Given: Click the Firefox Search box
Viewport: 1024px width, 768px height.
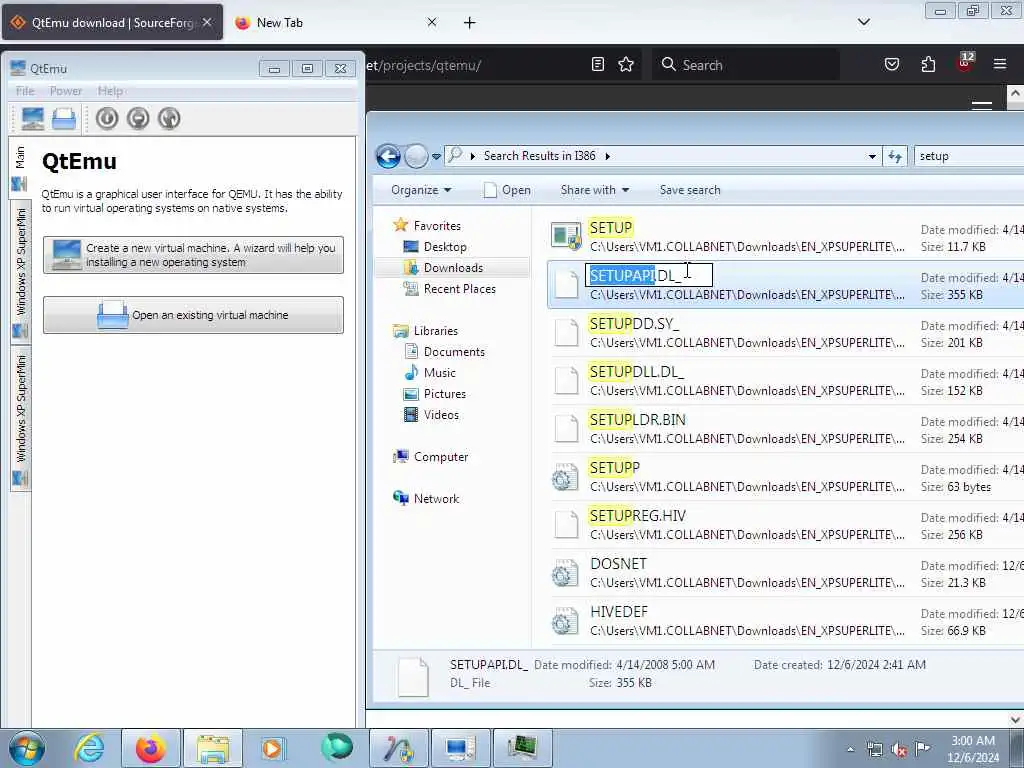Looking at the screenshot, I should pos(745,65).
